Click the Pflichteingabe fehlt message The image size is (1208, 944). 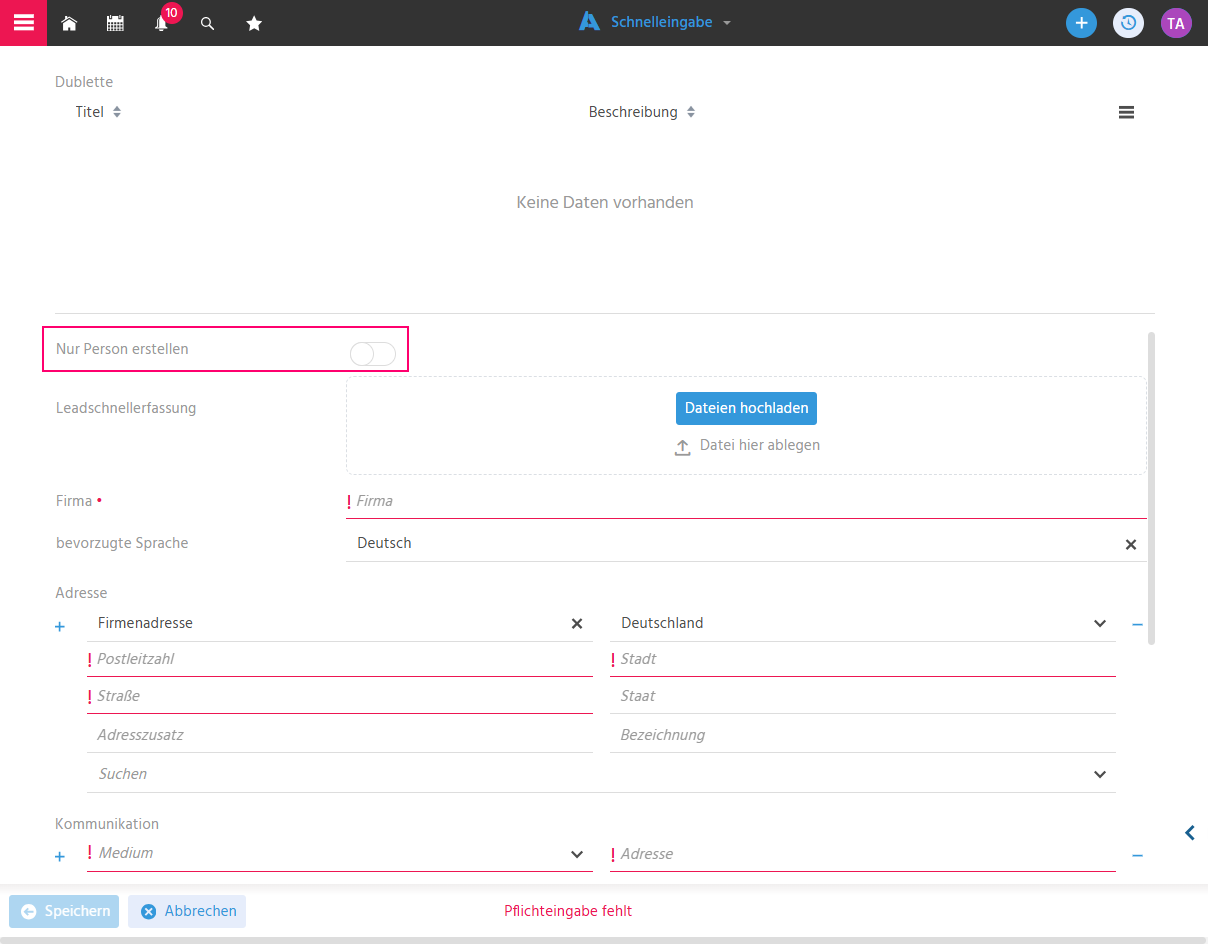(x=568, y=911)
